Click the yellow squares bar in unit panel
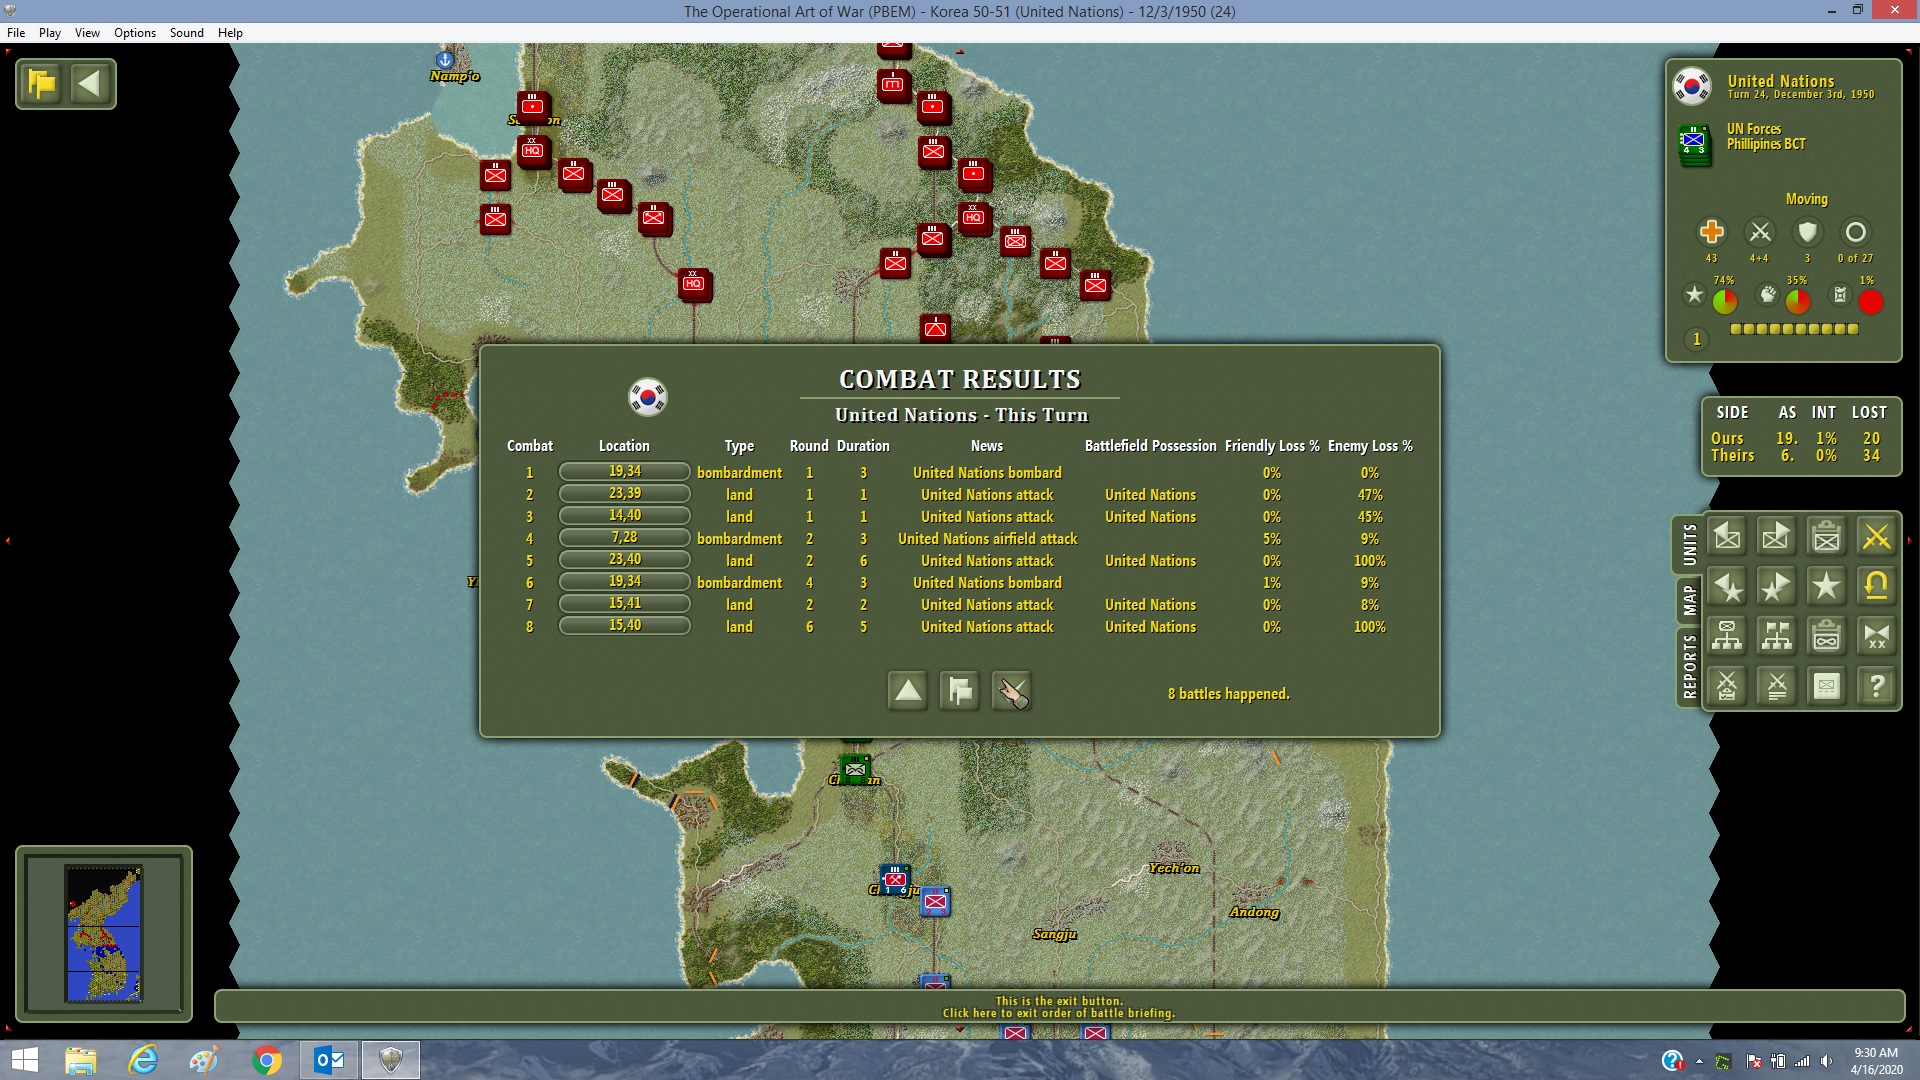Viewport: 1920px width, 1080px height. pyautogui.click(x=1794, y=329)
